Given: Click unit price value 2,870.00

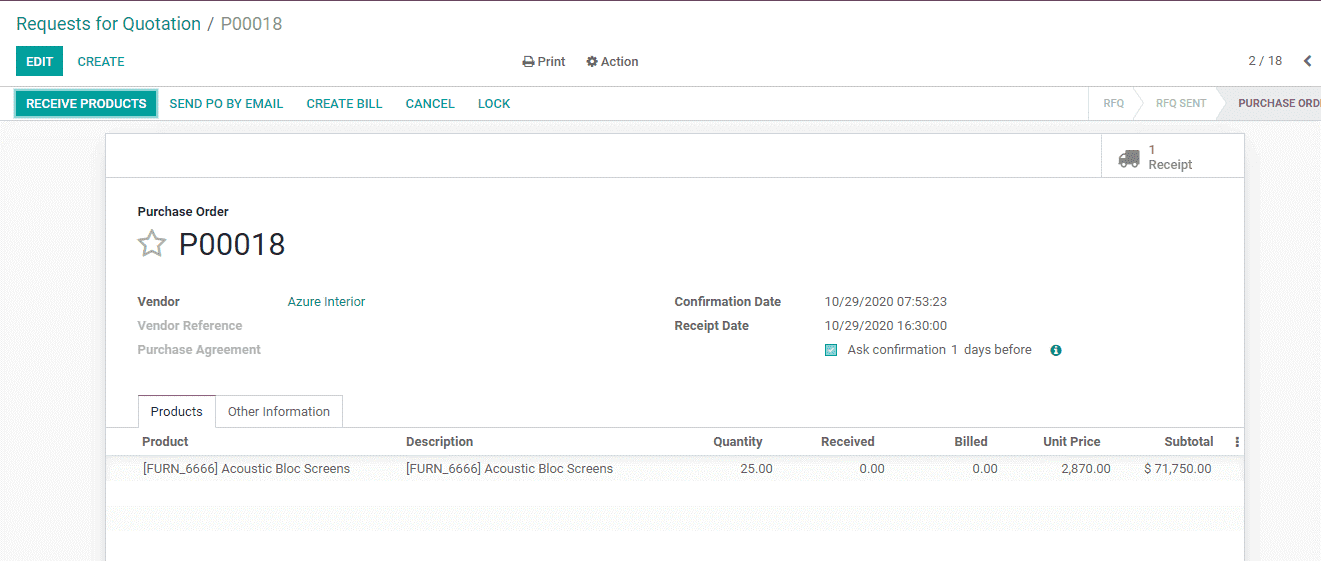Looking at the screenshot, I should coord(1086,469).
